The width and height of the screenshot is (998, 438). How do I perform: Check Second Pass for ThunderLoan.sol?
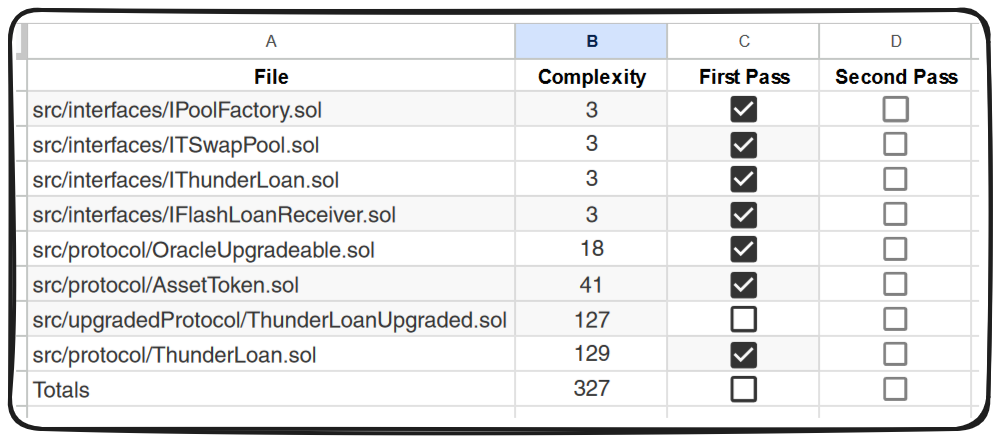pos(895,354)
